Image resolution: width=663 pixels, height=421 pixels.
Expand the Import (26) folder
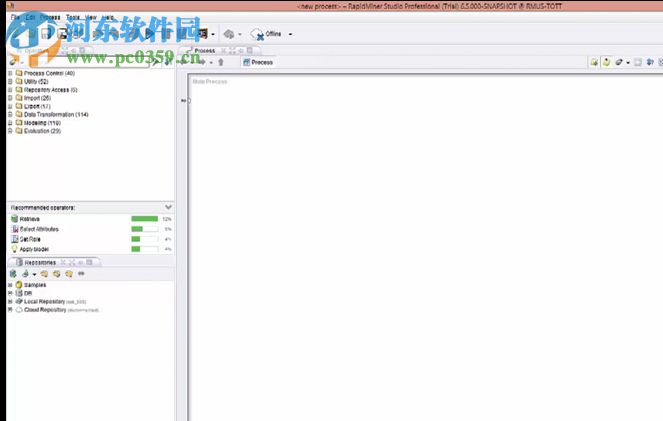10,98
